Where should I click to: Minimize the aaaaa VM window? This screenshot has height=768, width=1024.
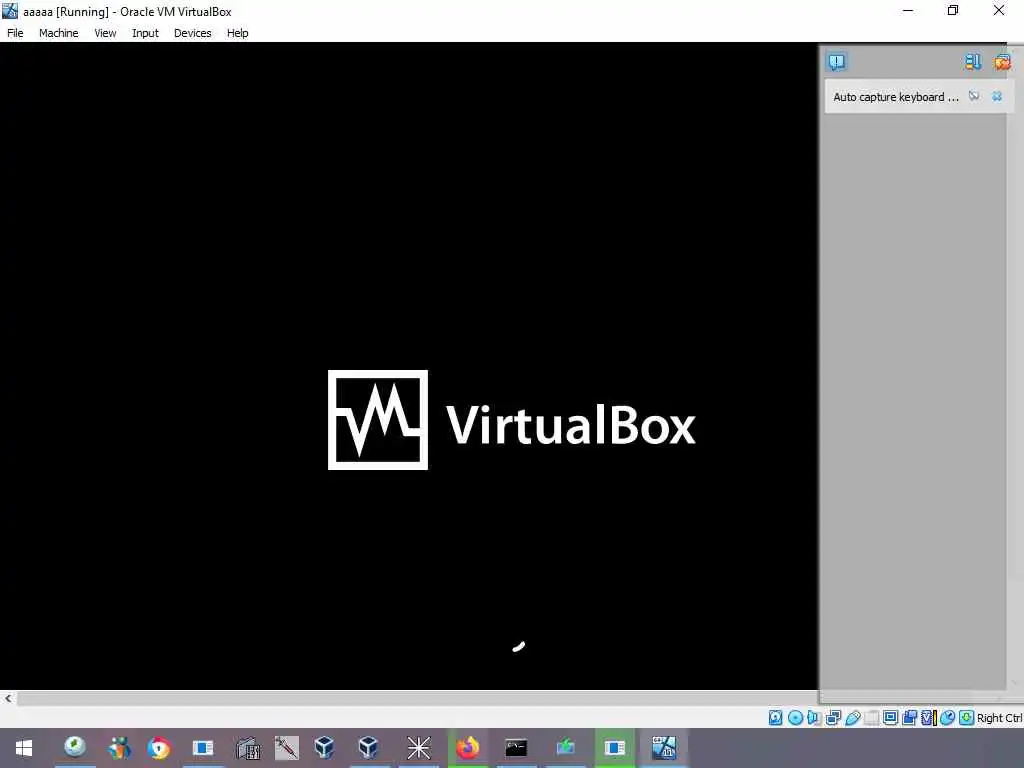point(908,10)
